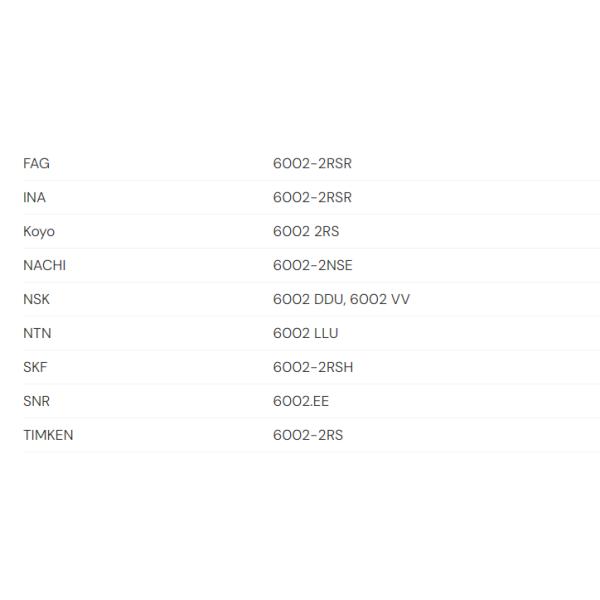Select NTN part number 6002 LLU

tap(305, 333)
